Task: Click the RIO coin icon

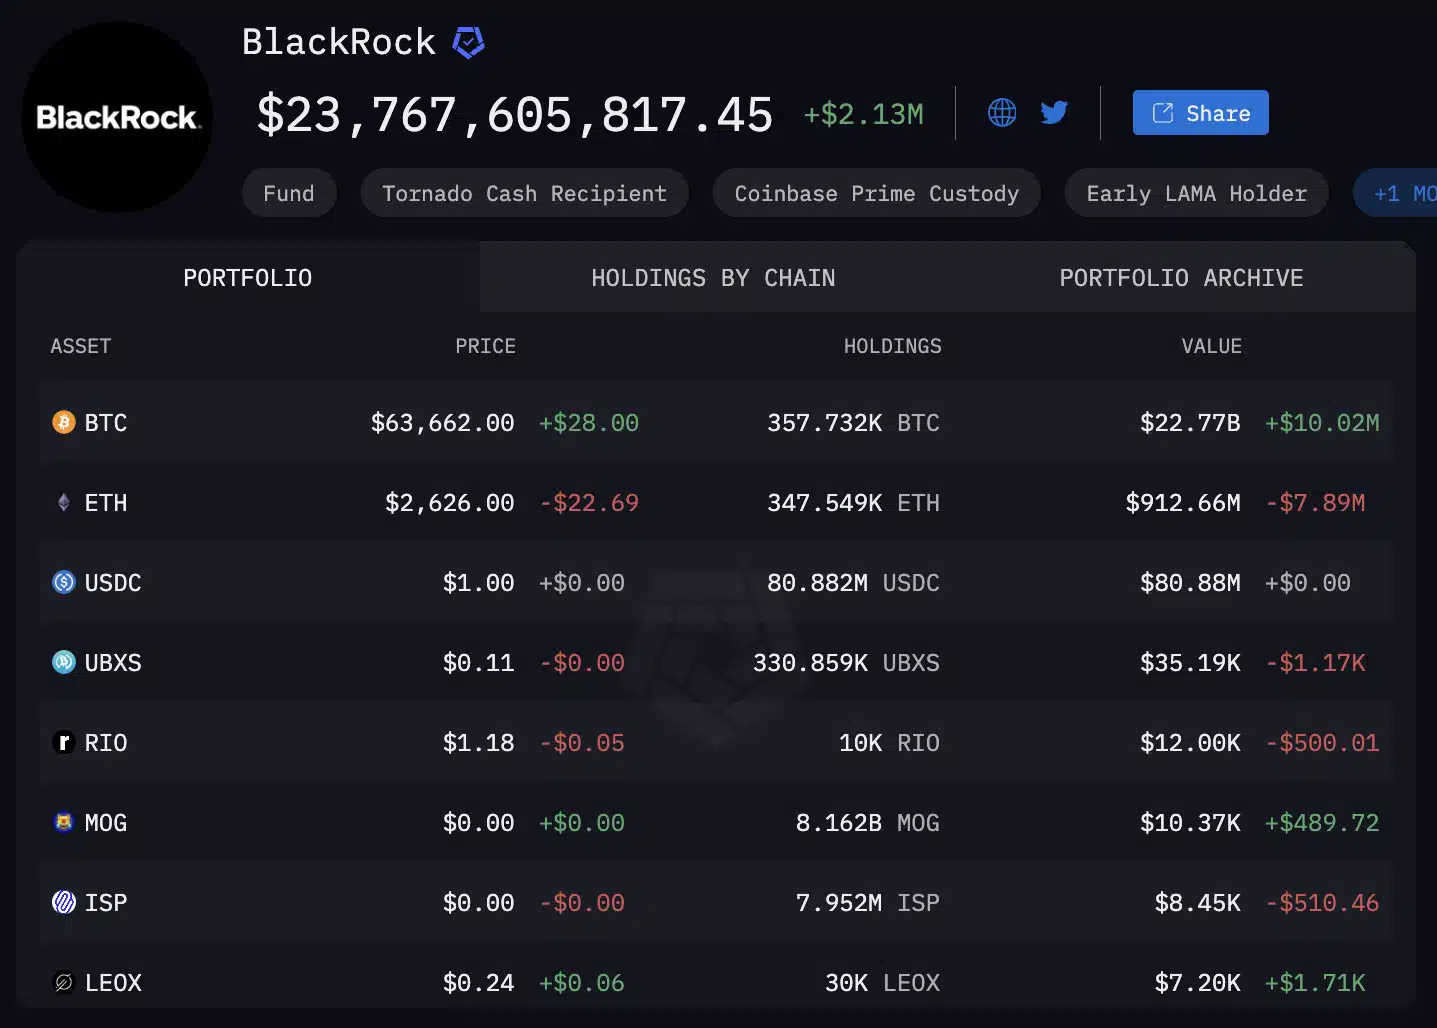Action: click(64, 742)
